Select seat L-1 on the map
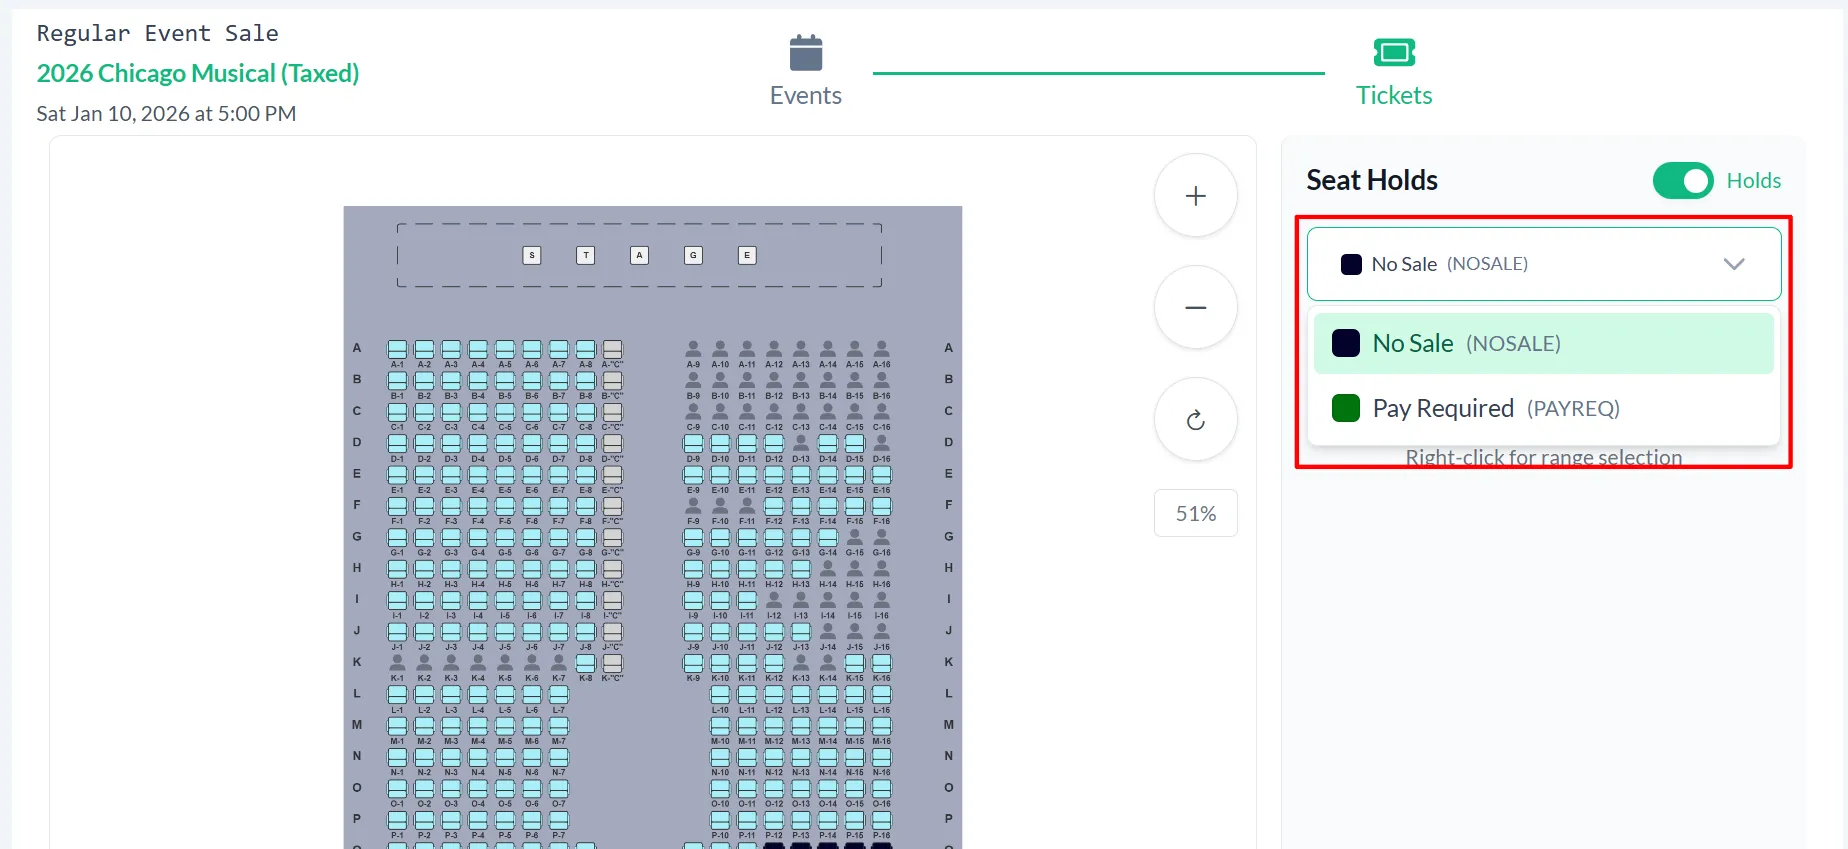 (397, 694)
